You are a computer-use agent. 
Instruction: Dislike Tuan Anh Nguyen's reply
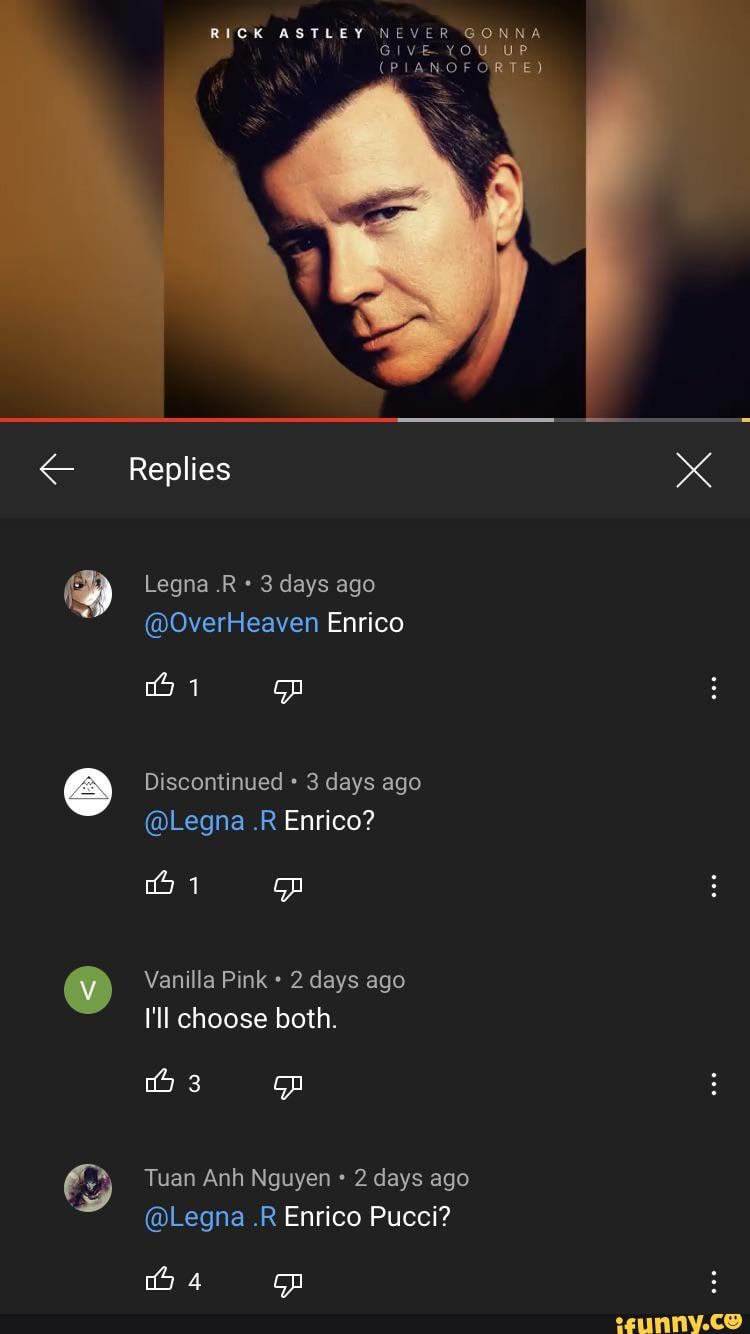point(287,1282)
